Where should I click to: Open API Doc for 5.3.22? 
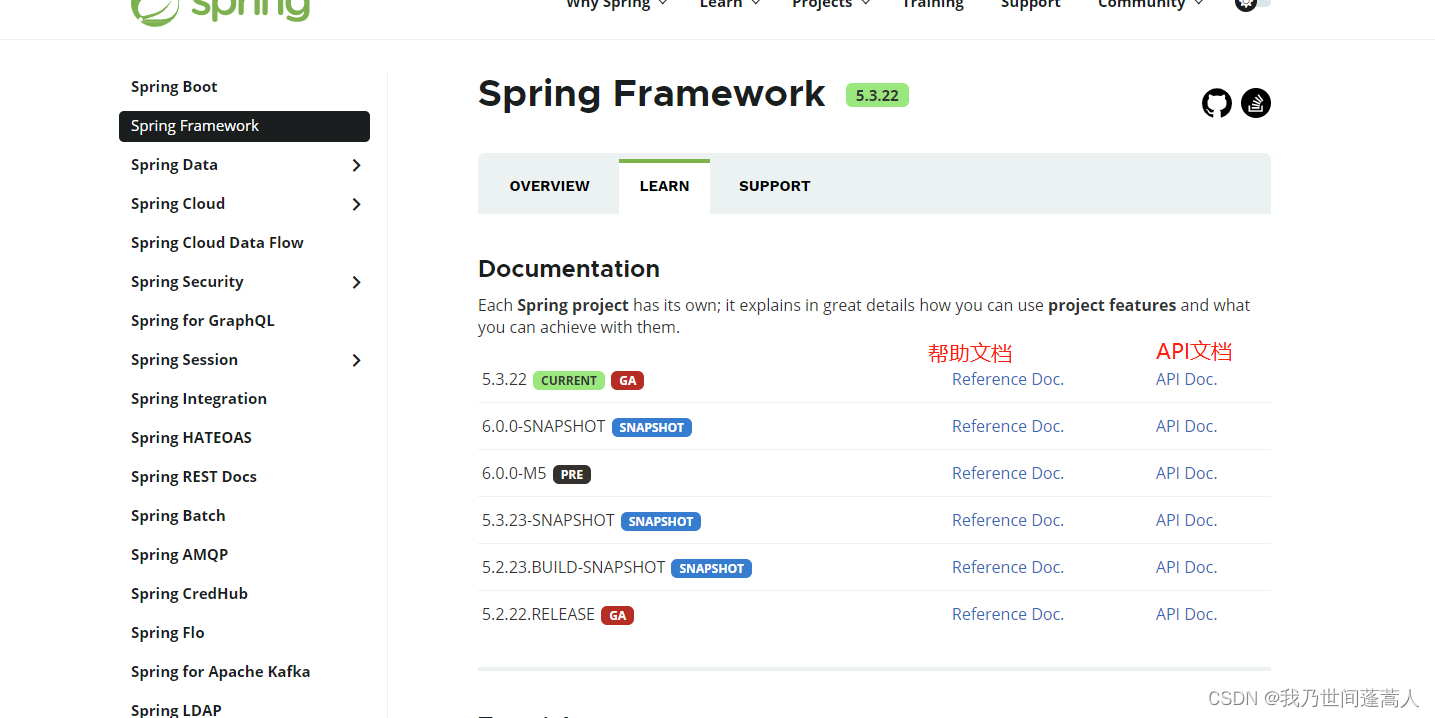[1186, 379]
